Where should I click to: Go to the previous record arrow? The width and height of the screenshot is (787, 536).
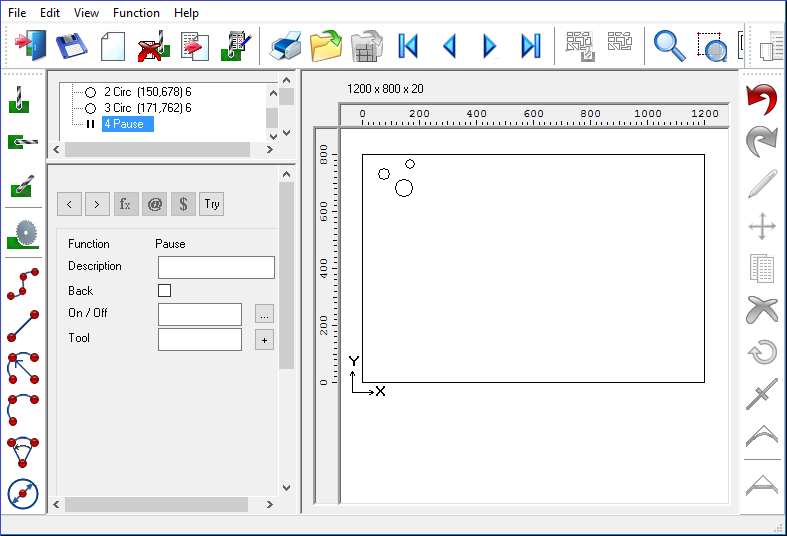click(x=449, y=46)
